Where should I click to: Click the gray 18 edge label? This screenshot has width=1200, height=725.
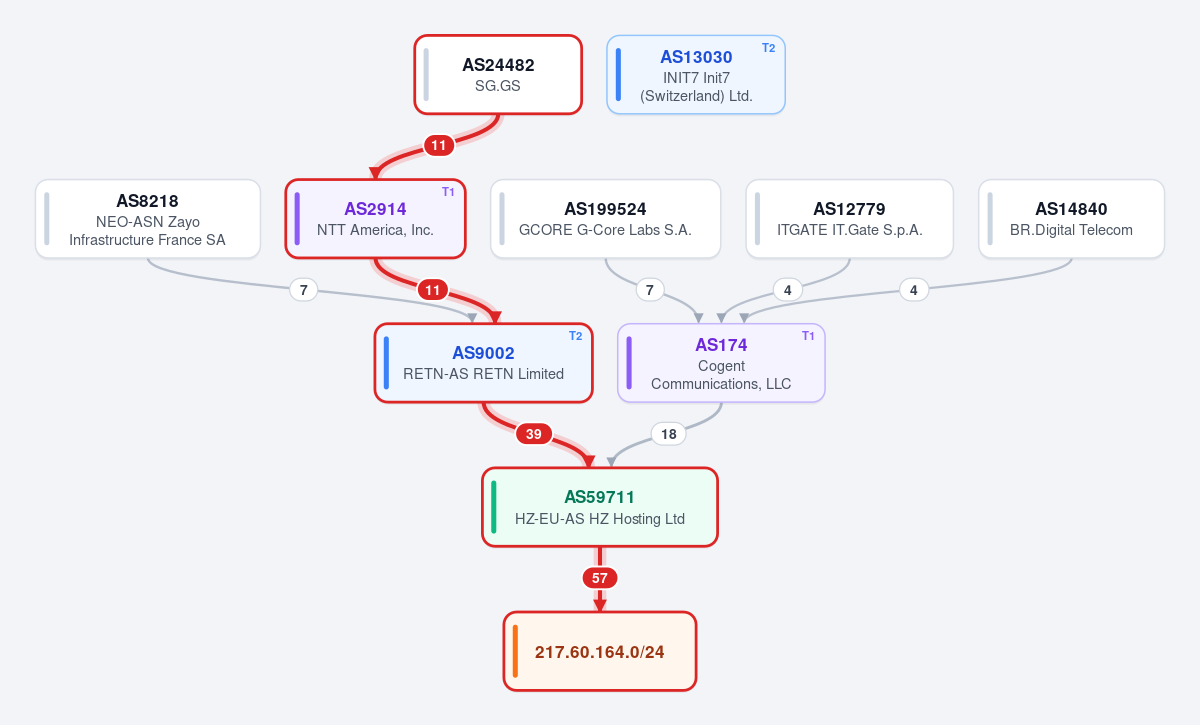[669, 434]
